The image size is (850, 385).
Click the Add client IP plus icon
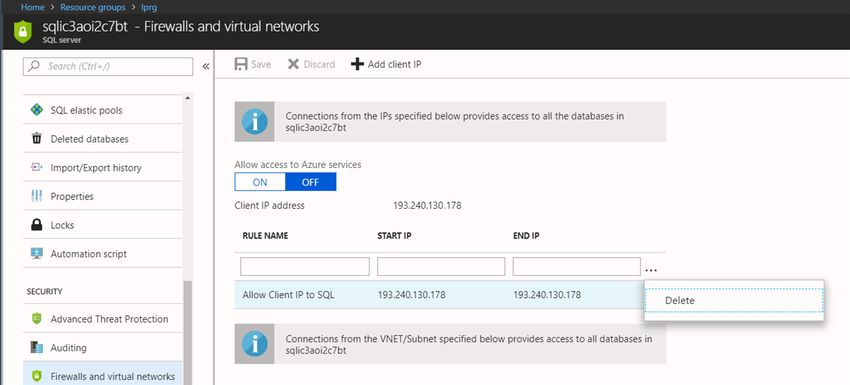pyautogui.click(x=357, y=64)
